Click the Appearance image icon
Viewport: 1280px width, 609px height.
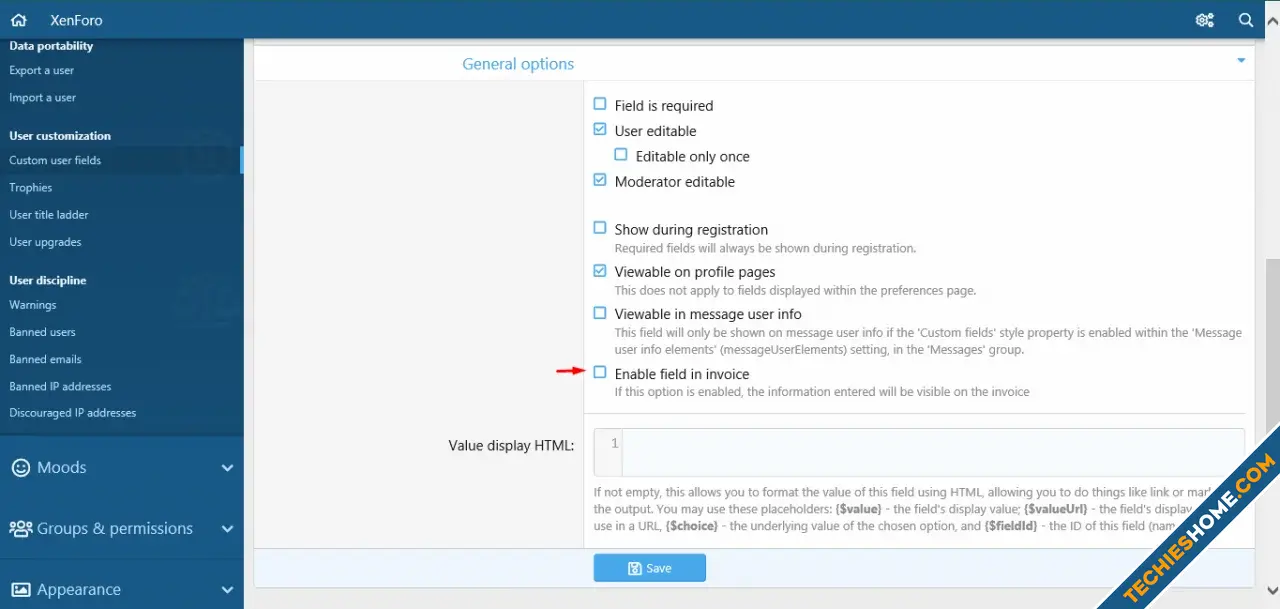[x=19, y=590]
